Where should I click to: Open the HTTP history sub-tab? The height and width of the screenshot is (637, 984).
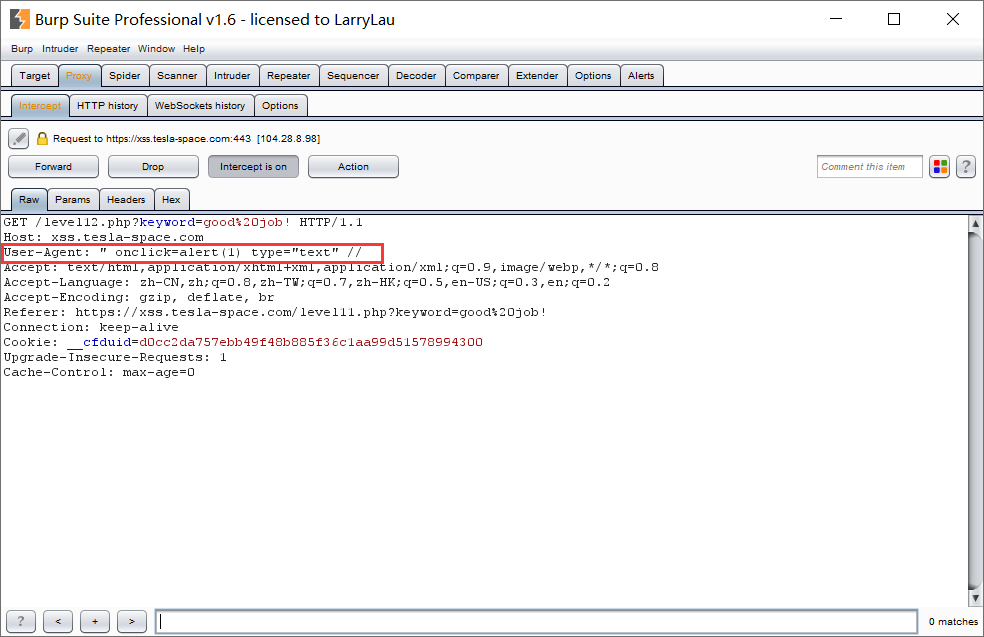pos(107,106)
